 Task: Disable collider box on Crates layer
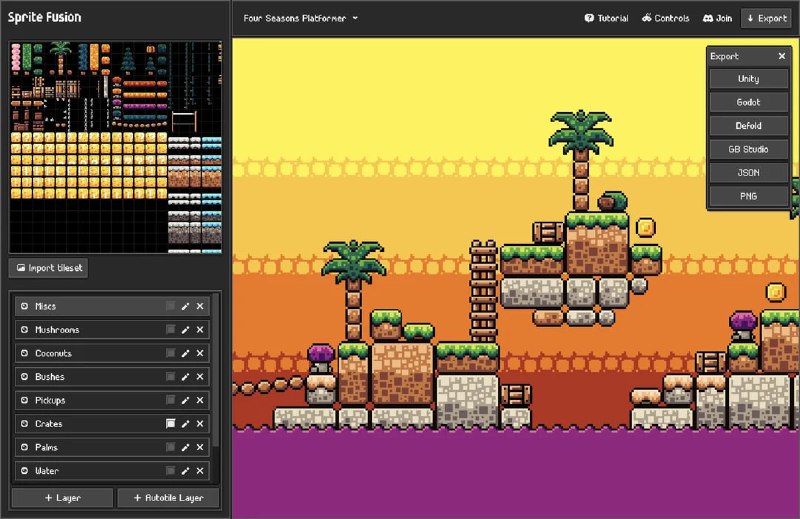170,424
